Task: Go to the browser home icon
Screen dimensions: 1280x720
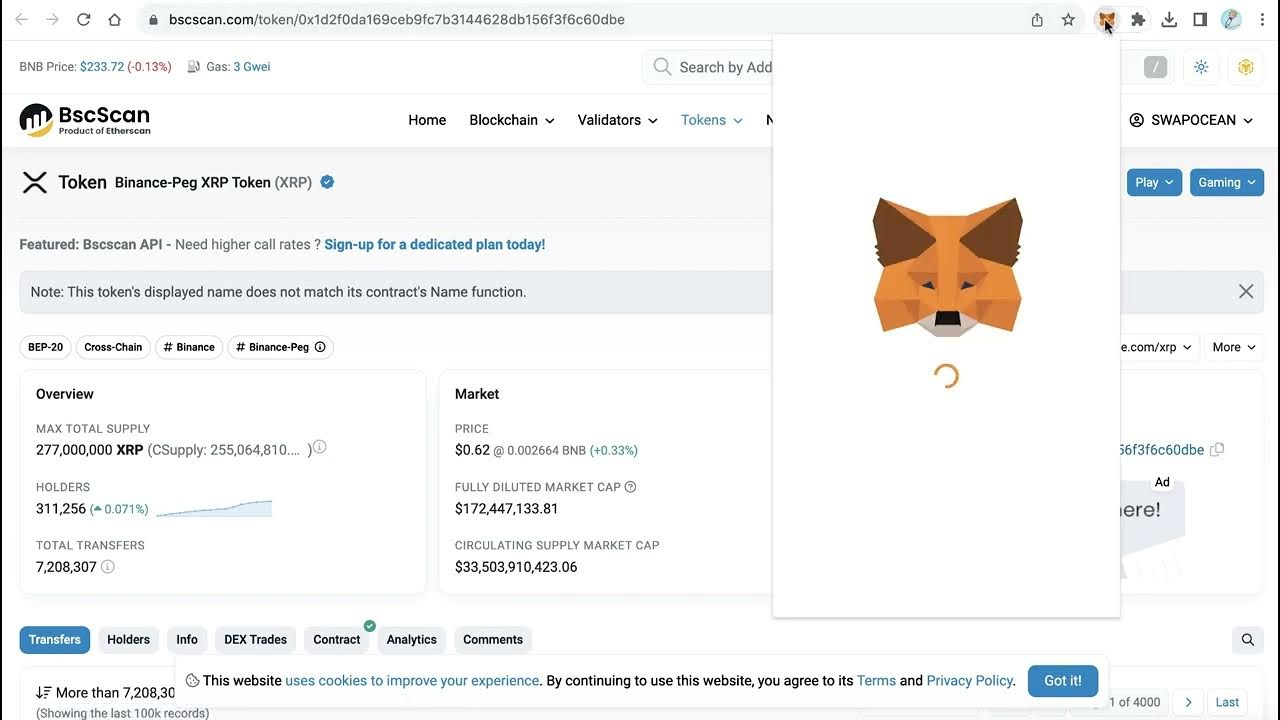Action: pos(114,19)
